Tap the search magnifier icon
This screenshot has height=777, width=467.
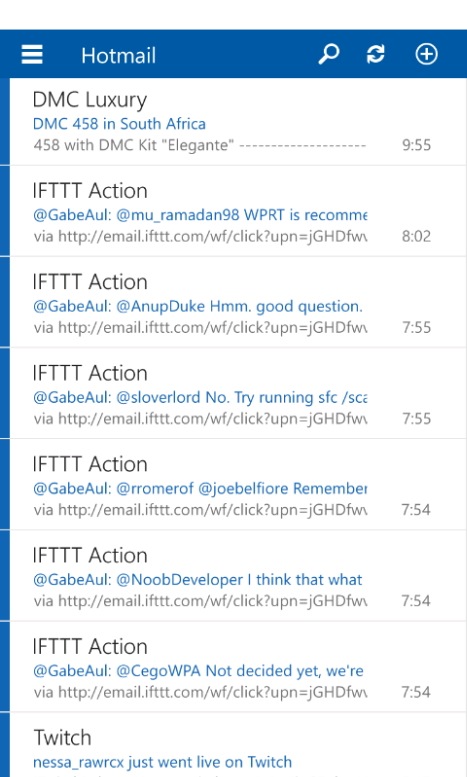click(x=329, y=54)
